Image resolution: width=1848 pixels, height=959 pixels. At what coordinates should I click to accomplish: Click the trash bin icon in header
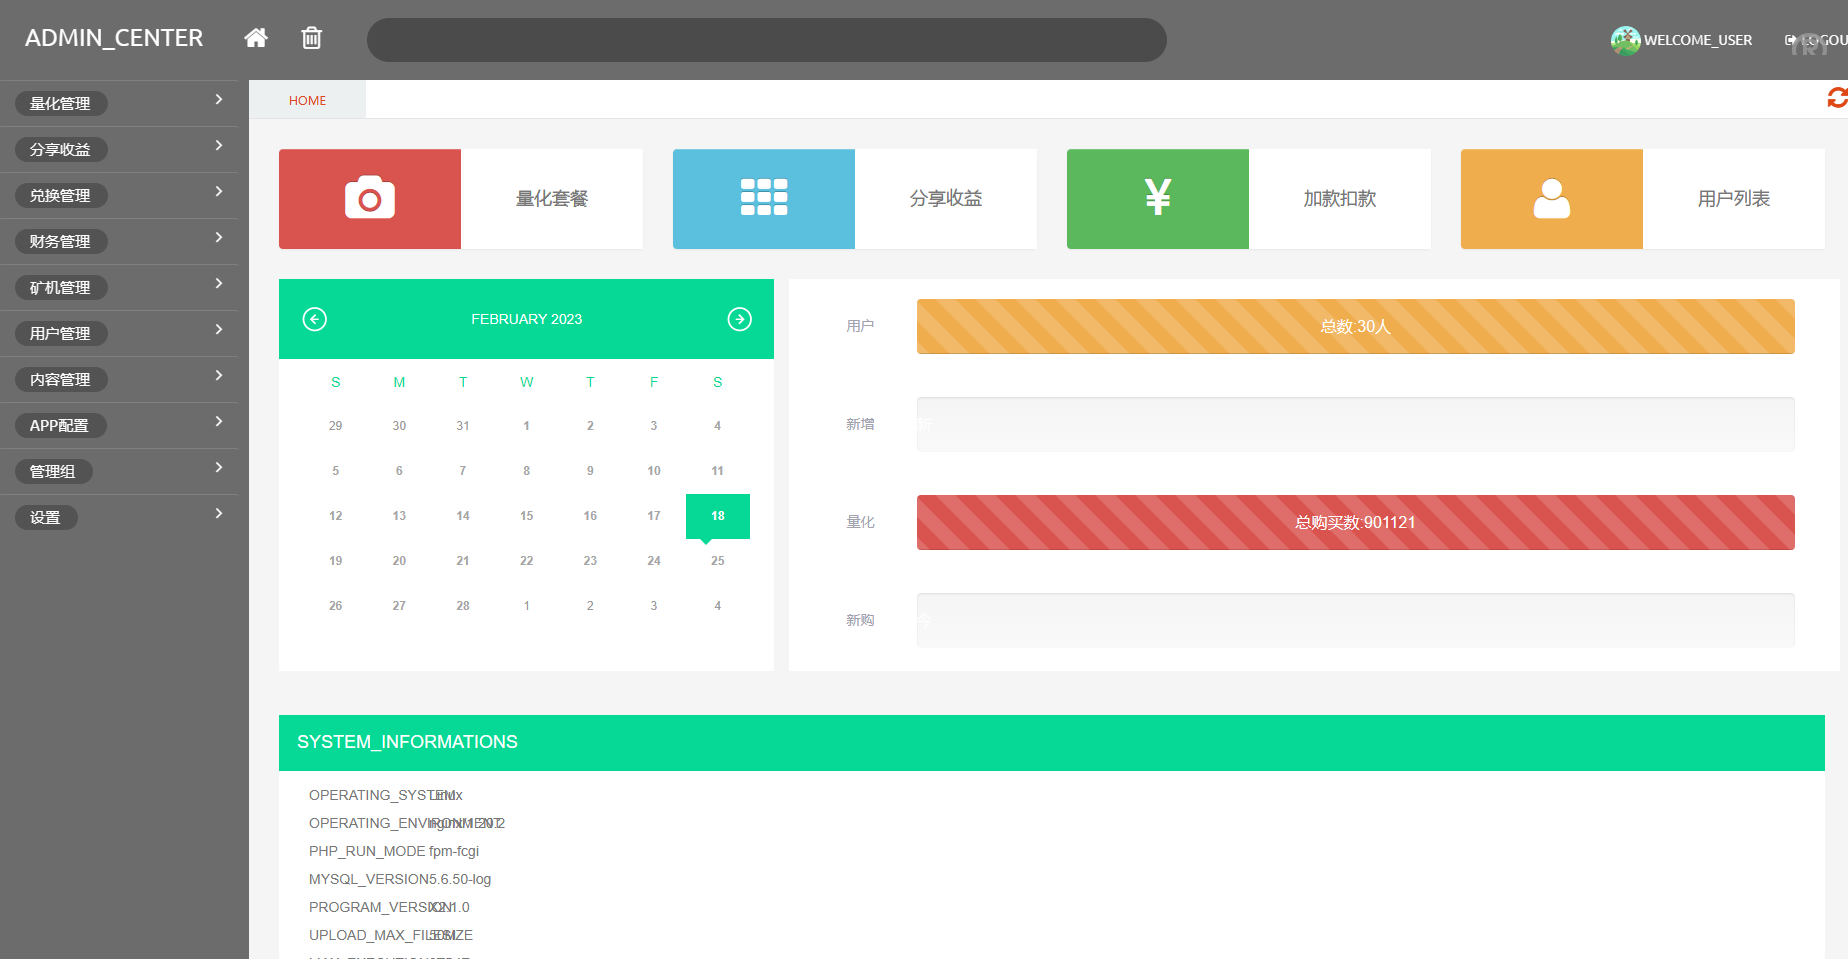pyautogui.click(x=312, y=38)
